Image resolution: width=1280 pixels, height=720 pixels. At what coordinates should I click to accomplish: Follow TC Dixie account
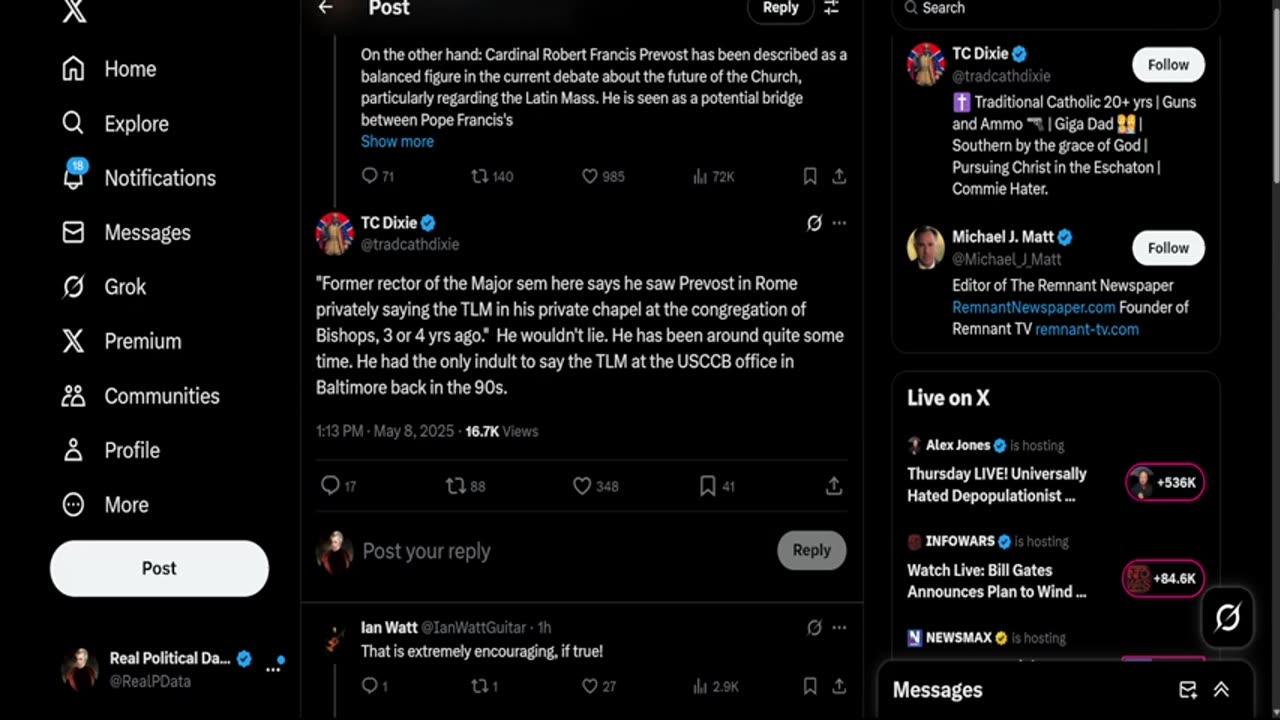pyautogui.click(x=1168, y=65)
